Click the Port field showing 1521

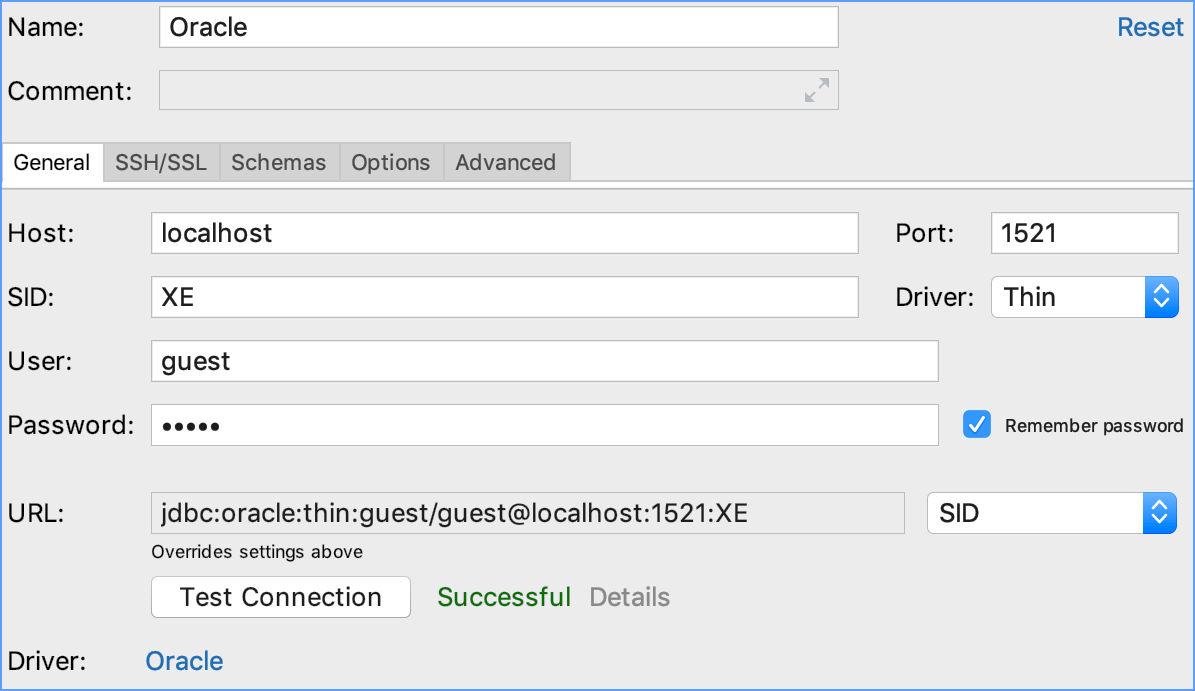(1084, 233)
